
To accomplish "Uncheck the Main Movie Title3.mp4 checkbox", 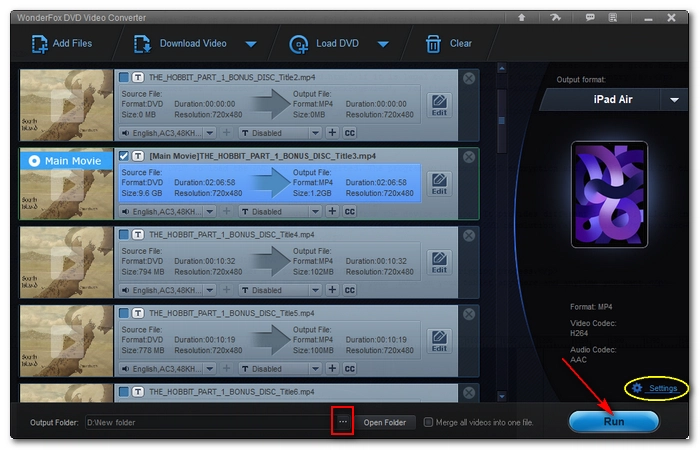I will [124, 156].
